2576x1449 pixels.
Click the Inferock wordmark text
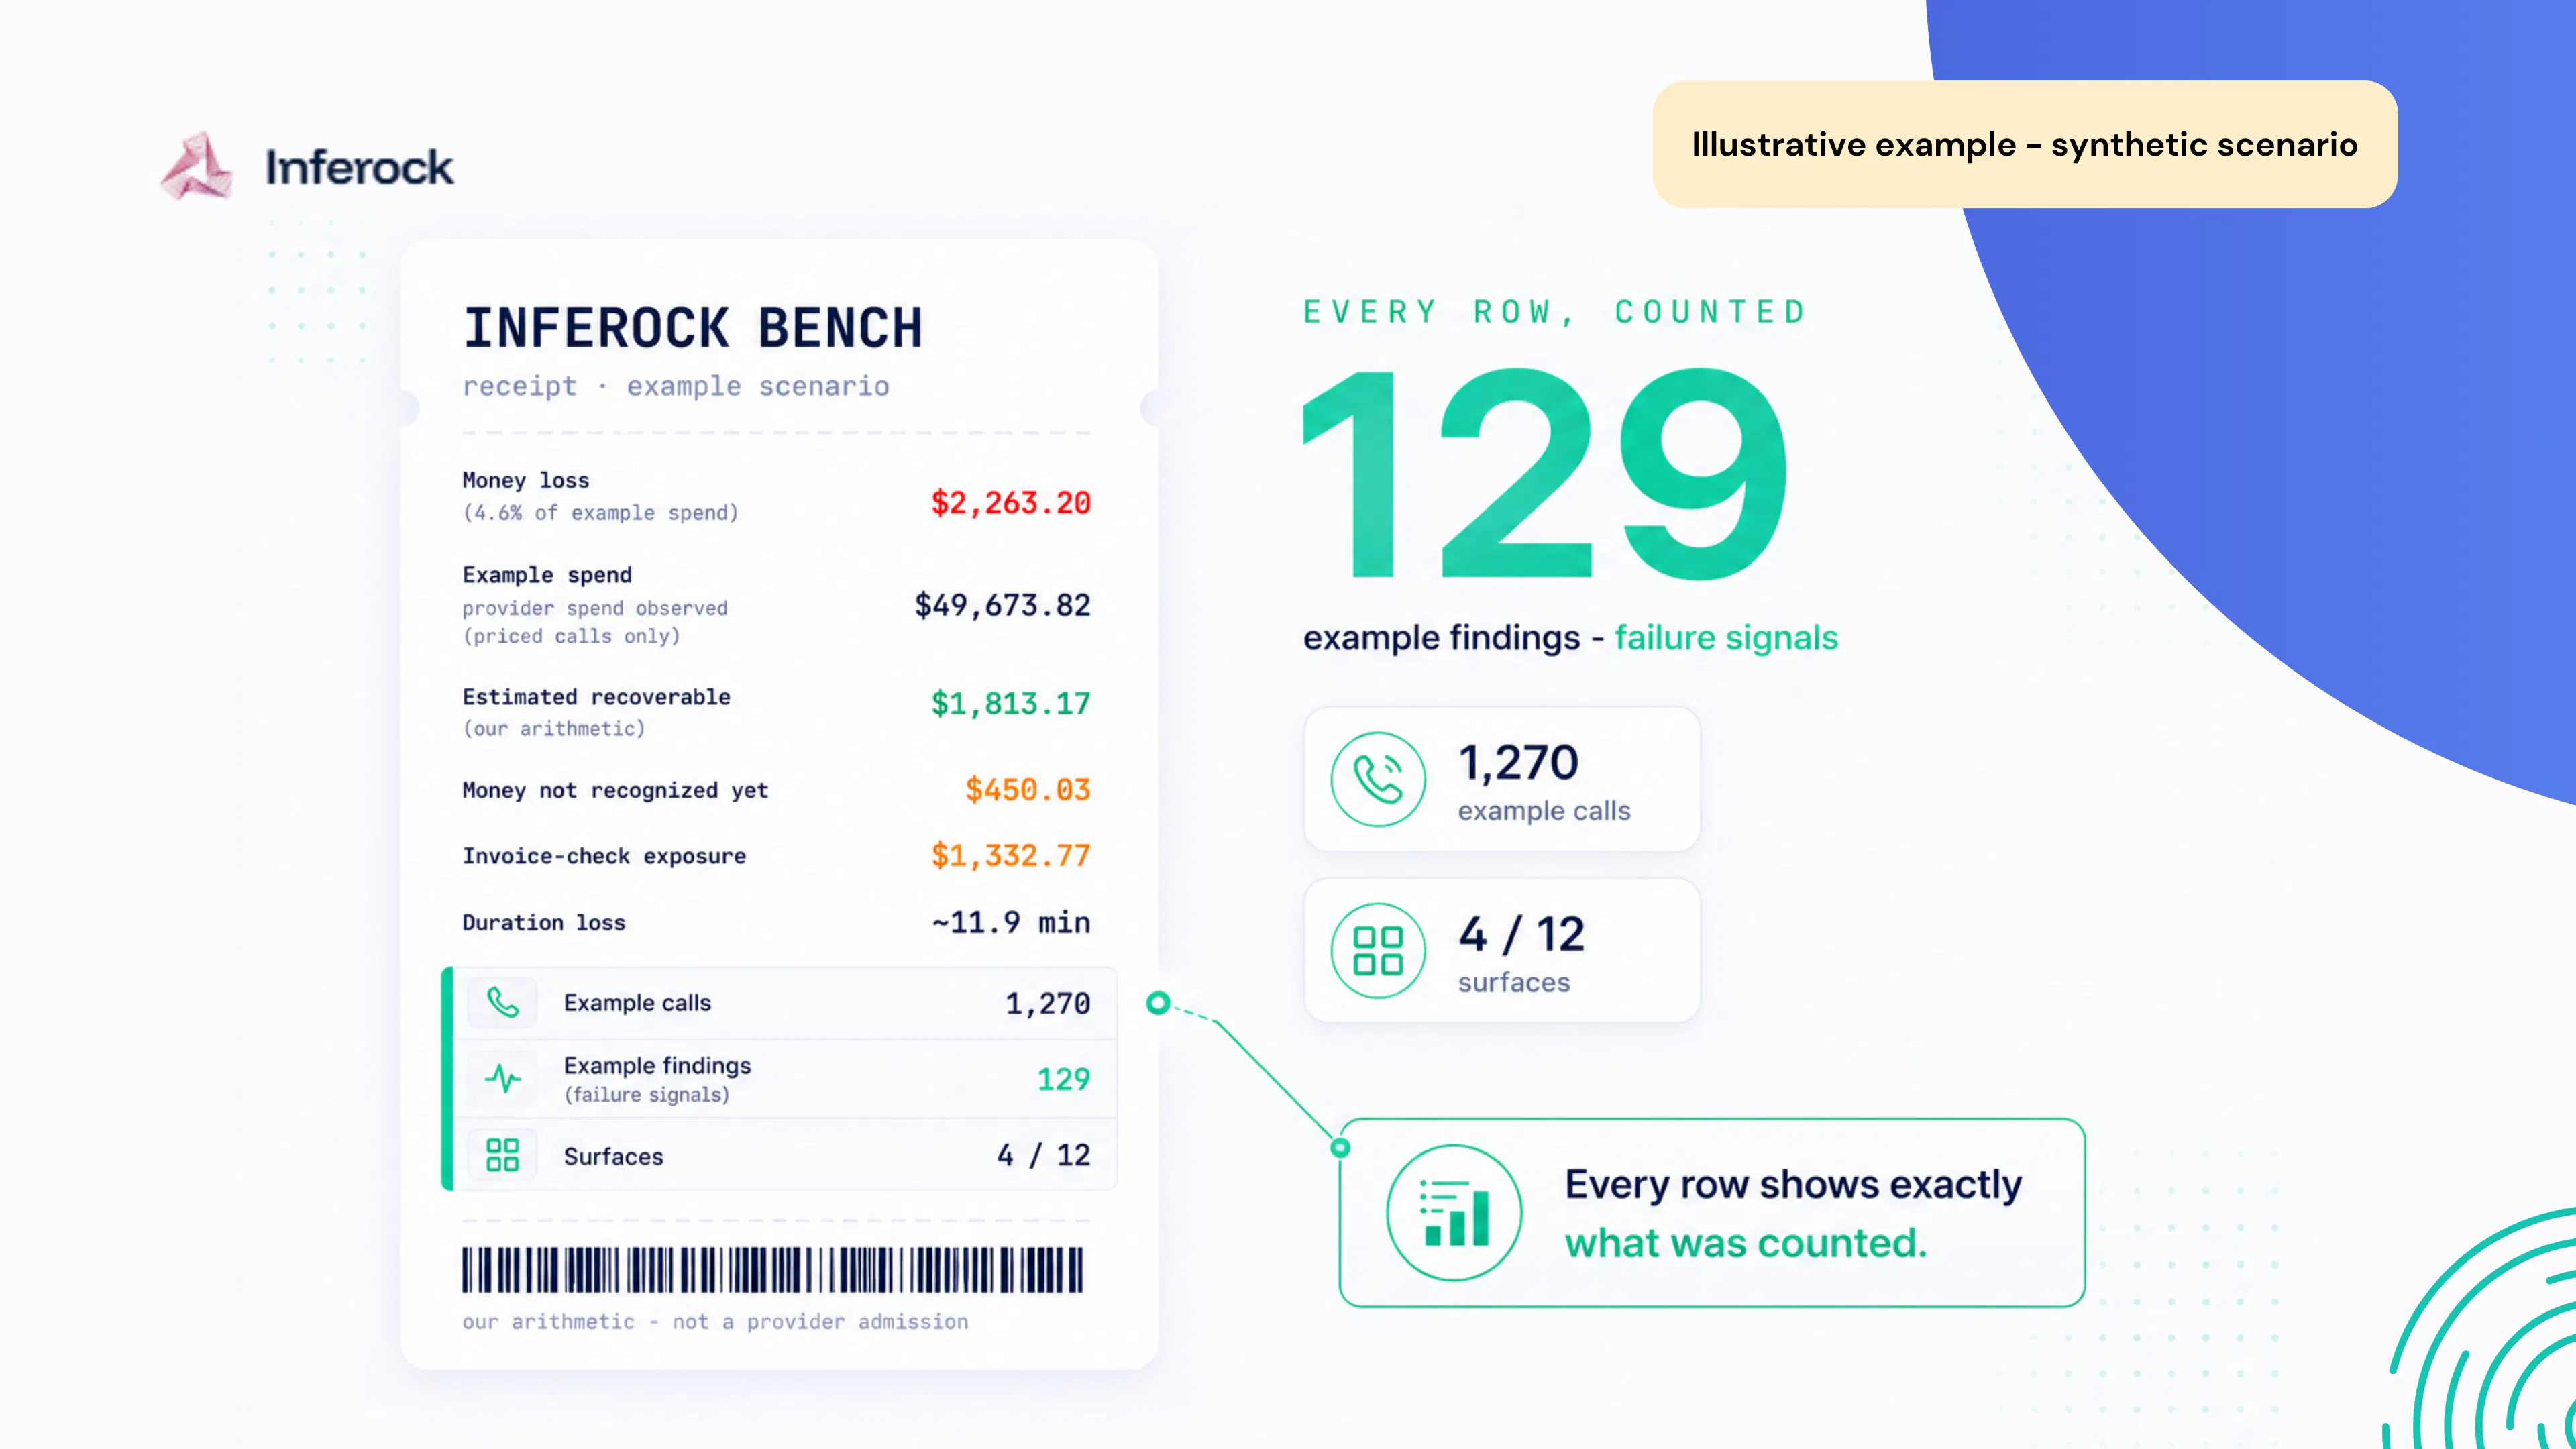pyautogui.click(x=359, y=167)
